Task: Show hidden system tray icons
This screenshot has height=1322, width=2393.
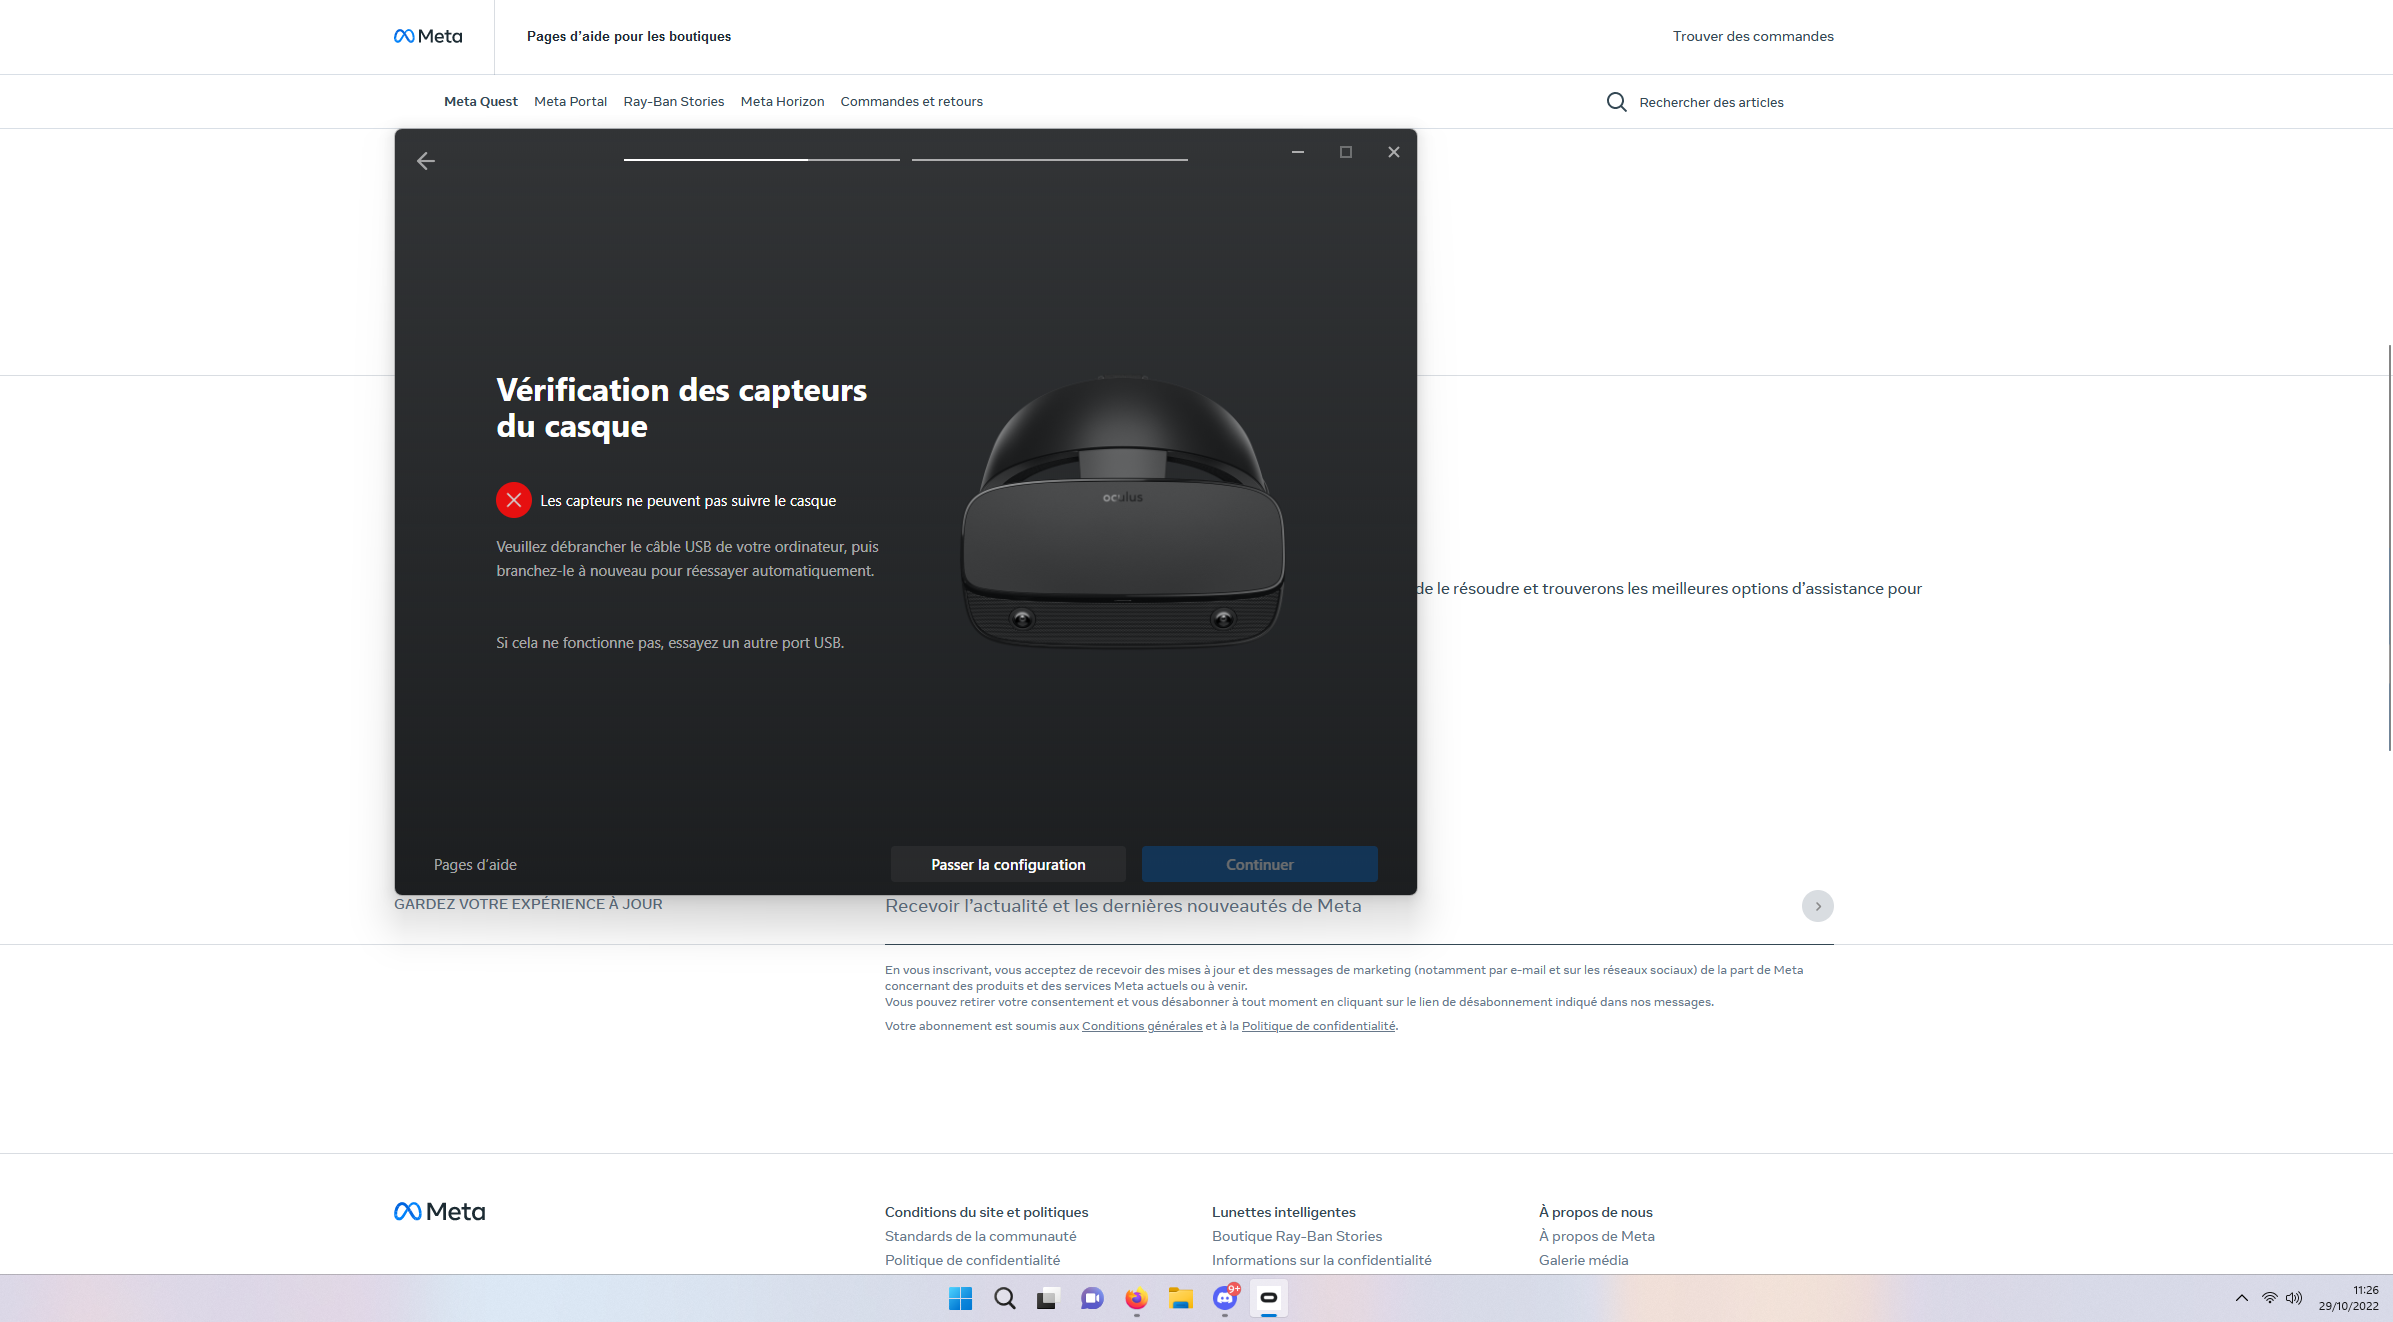Action: pos(2241,1298)
